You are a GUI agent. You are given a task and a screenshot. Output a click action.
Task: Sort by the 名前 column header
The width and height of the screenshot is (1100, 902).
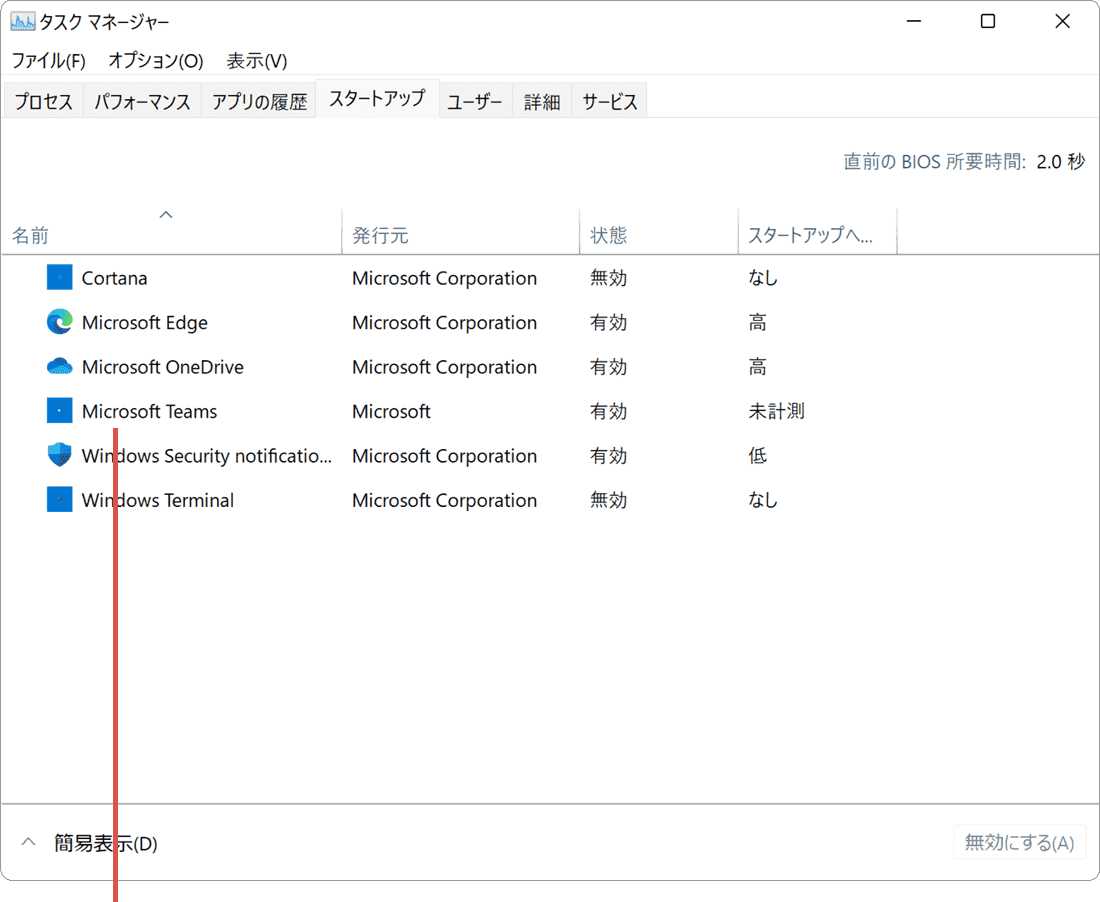click(x=171, y=231)
